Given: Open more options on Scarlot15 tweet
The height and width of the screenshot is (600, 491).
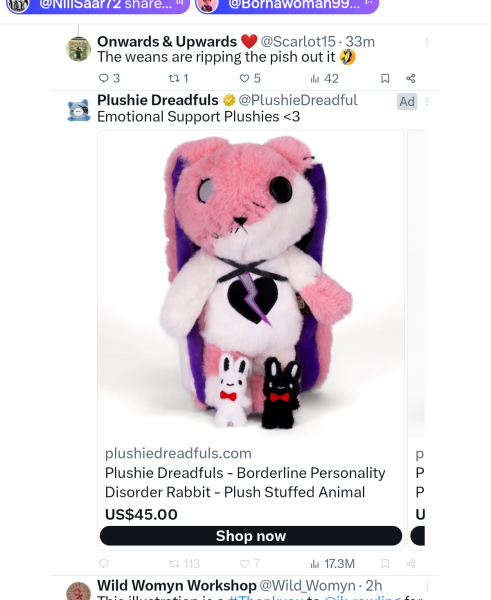Looking at the screenshot, I should coord(427,42).
